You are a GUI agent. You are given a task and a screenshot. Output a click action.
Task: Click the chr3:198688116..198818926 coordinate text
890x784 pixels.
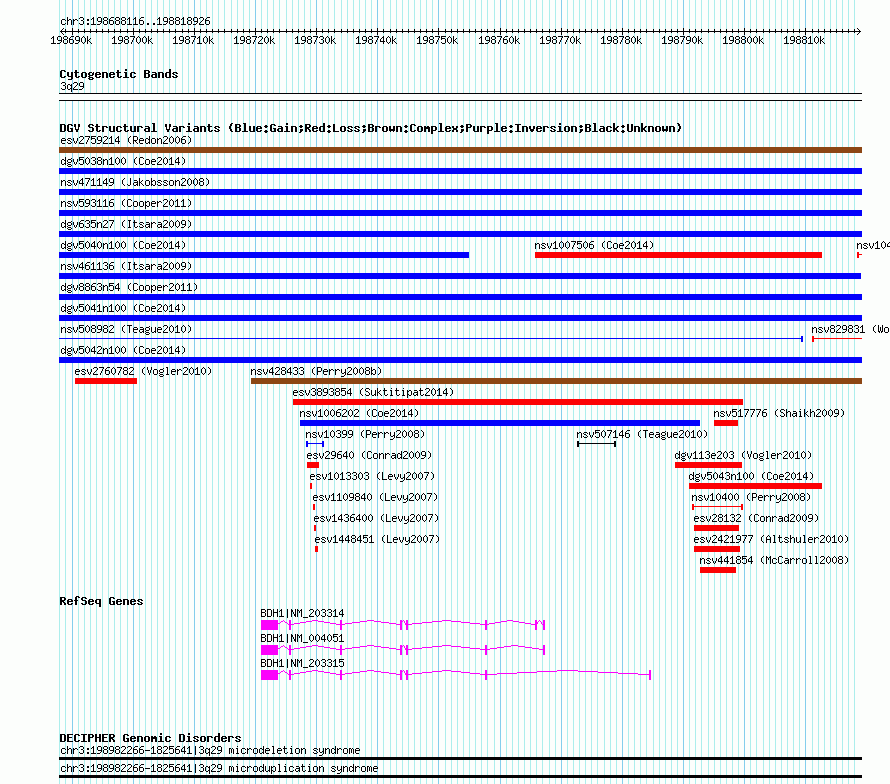135,21
